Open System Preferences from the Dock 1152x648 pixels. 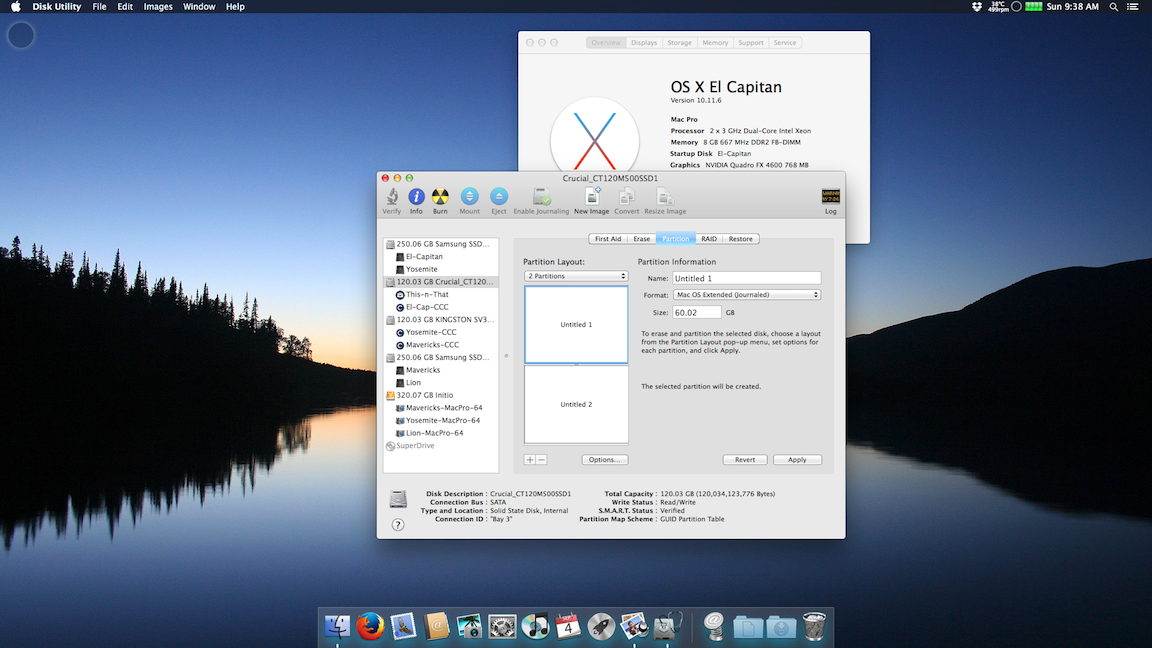tap(503, 627)
